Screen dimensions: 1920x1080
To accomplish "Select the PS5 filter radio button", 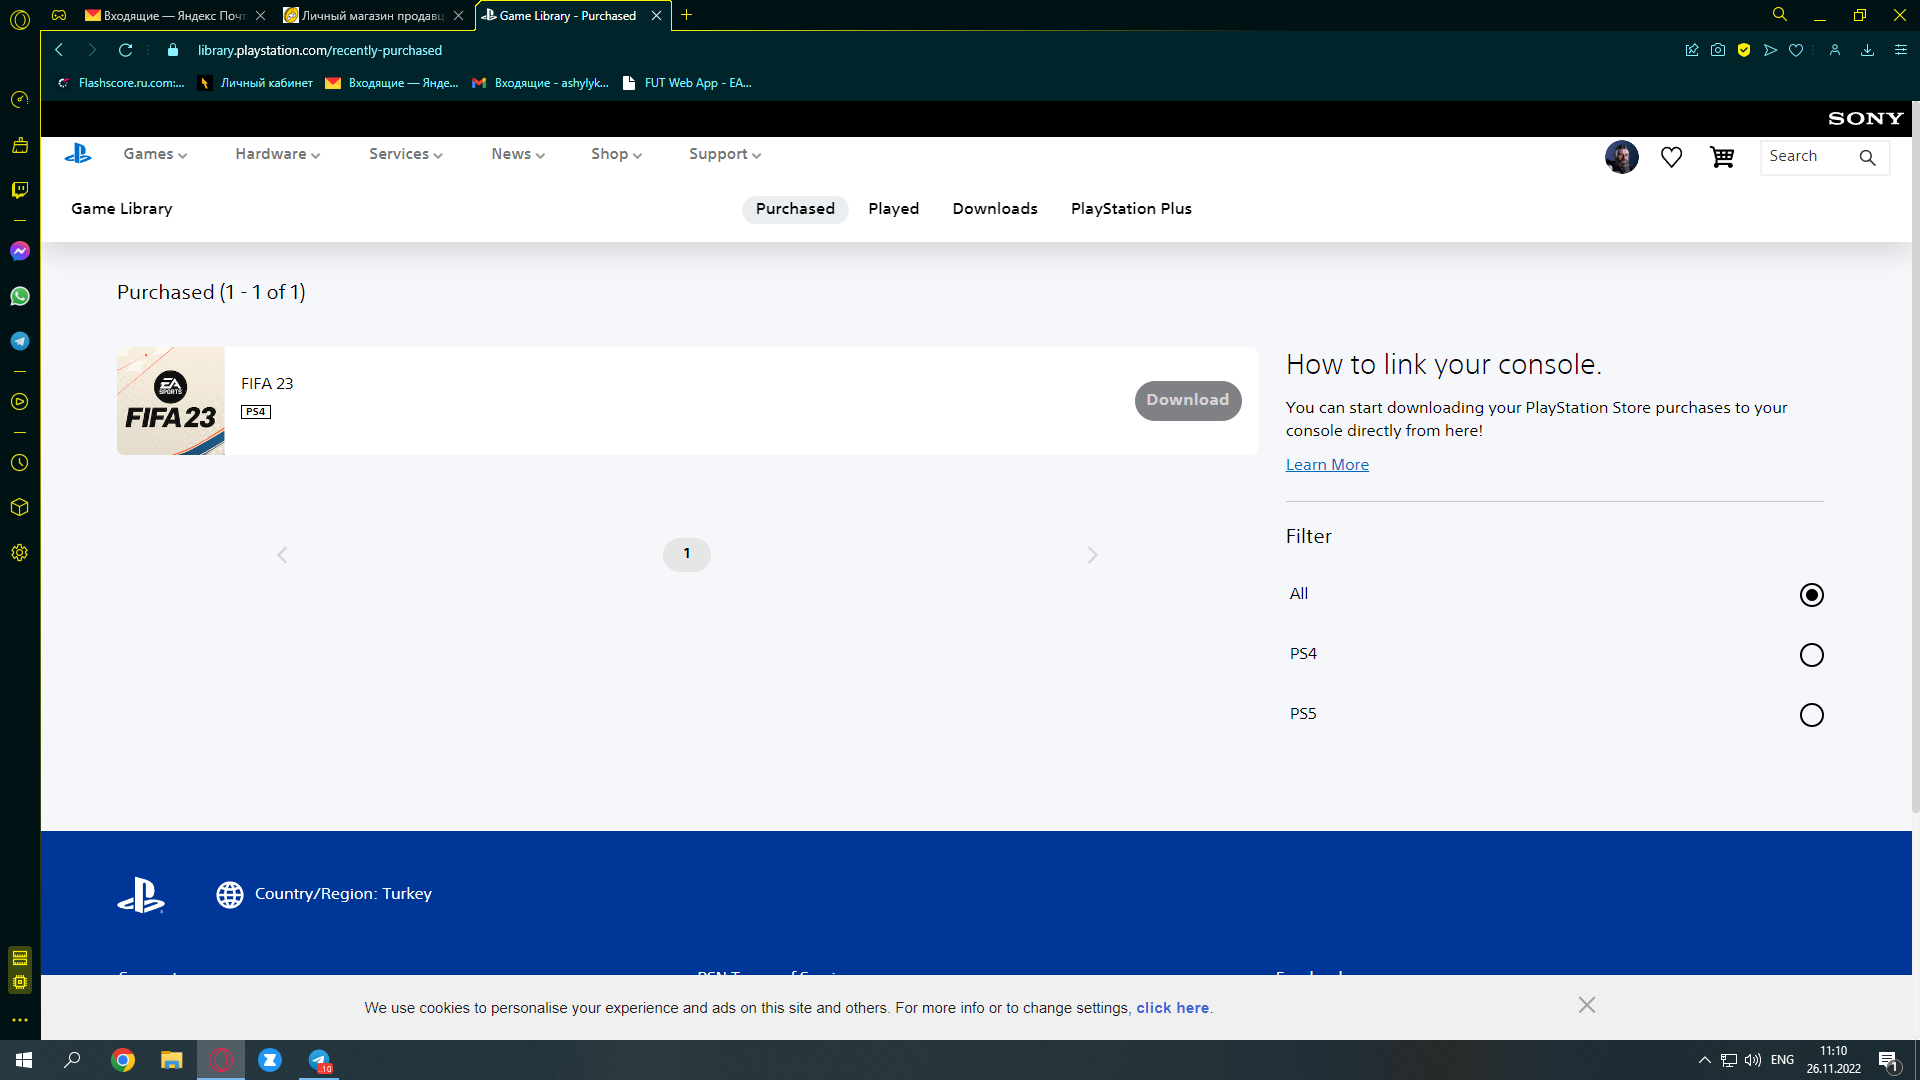I will [x=1811, y=715].
